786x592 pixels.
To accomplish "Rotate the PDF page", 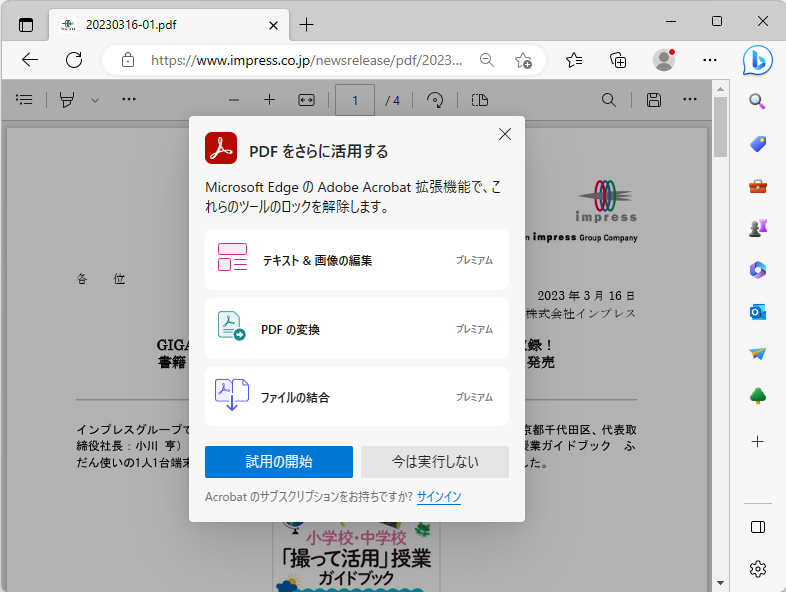I will [x=435, y=100].
